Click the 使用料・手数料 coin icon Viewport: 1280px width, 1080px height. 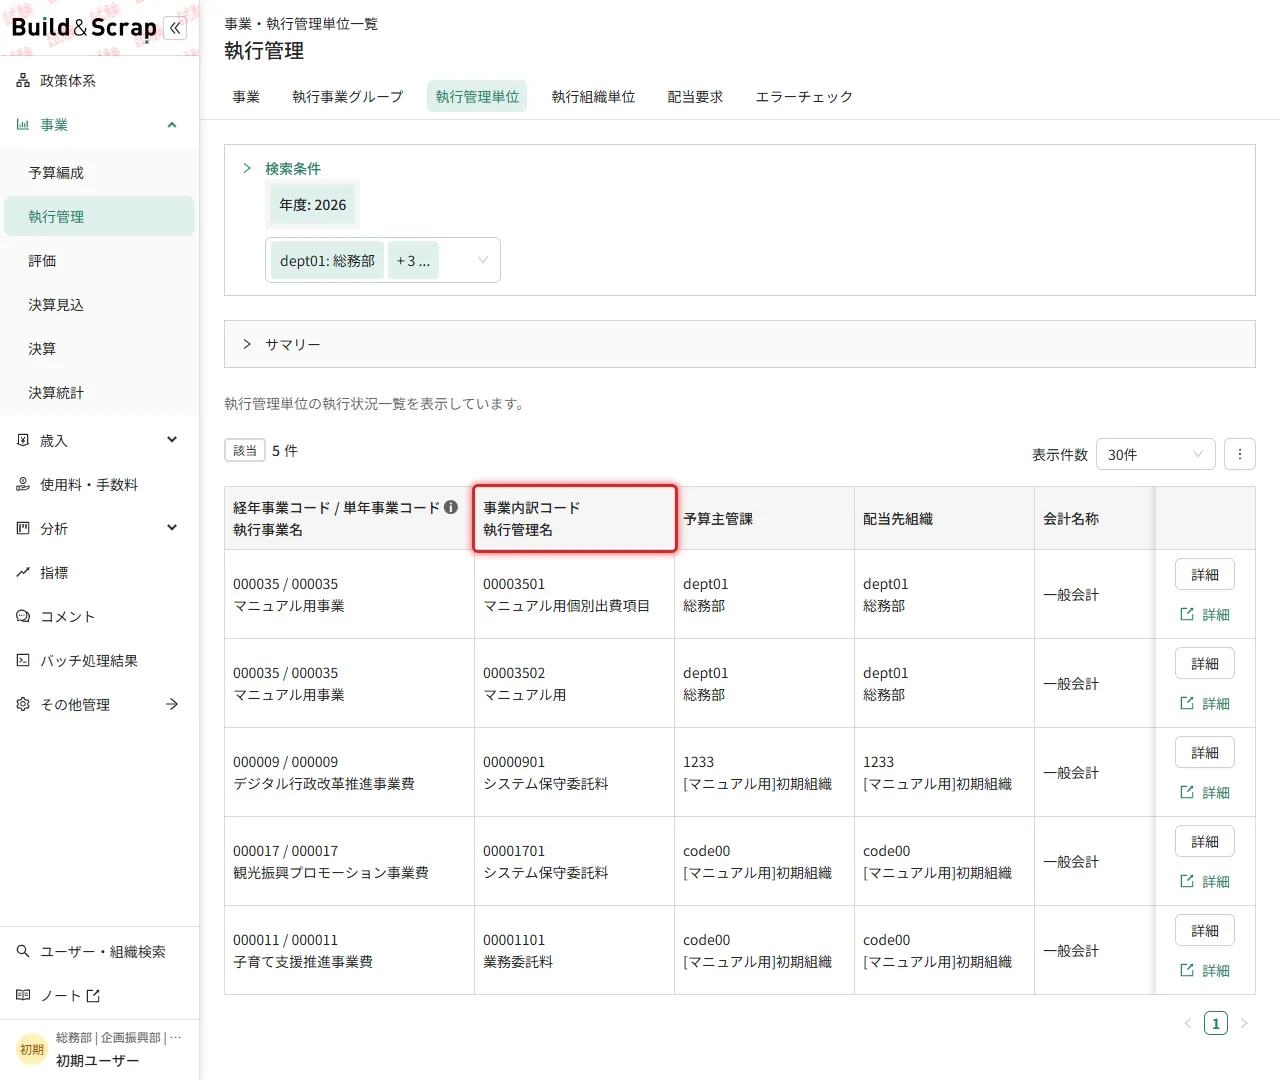[x=23, y=484]
